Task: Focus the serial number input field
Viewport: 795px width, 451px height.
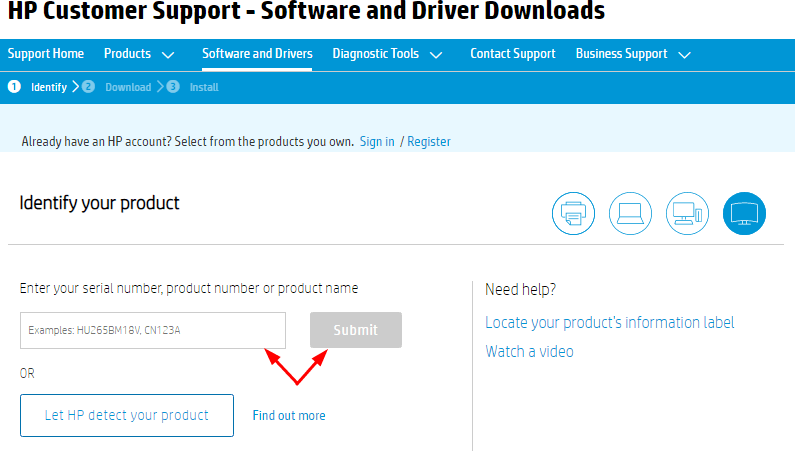Action: click(153, 330)
